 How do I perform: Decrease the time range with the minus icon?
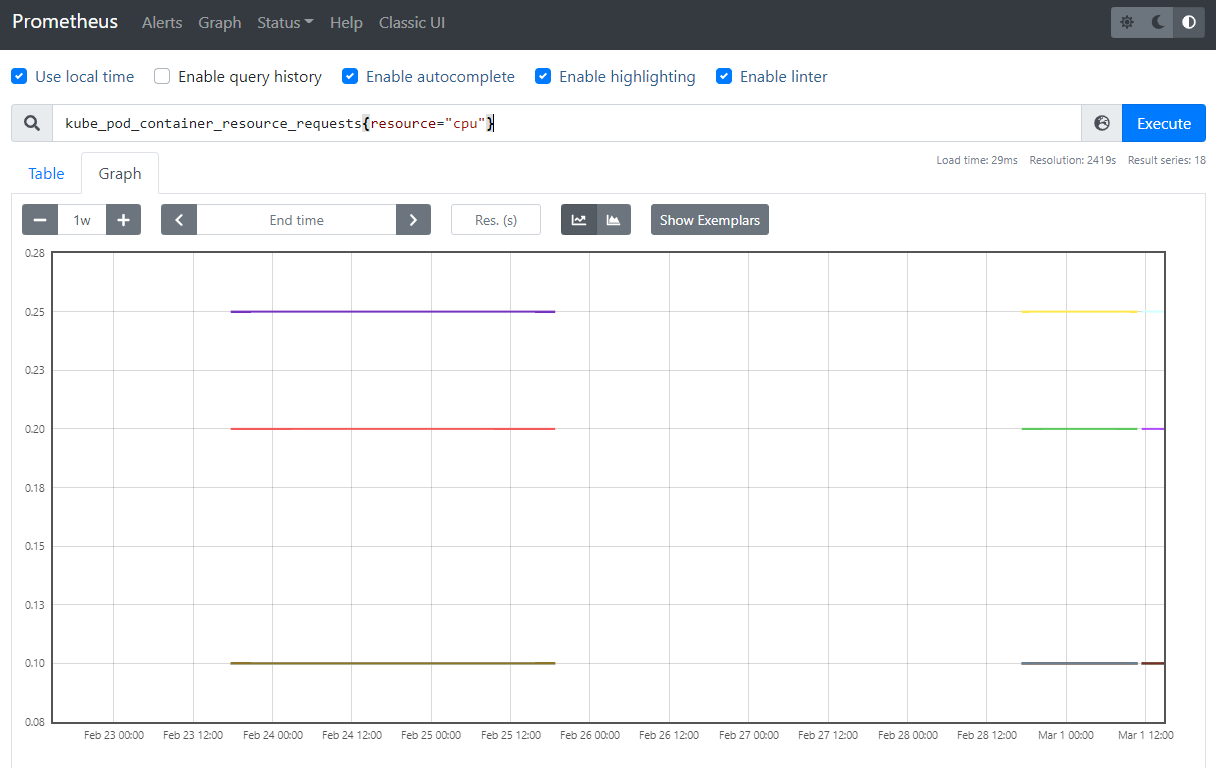40,220
